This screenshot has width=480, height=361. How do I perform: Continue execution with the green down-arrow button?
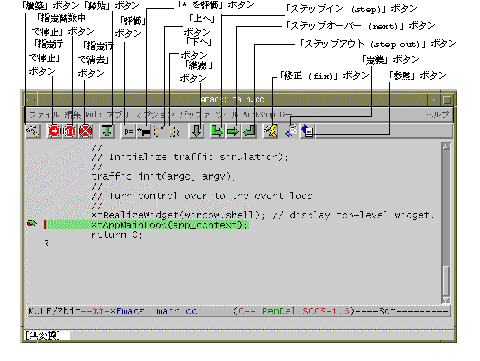[x=196, y=131]
